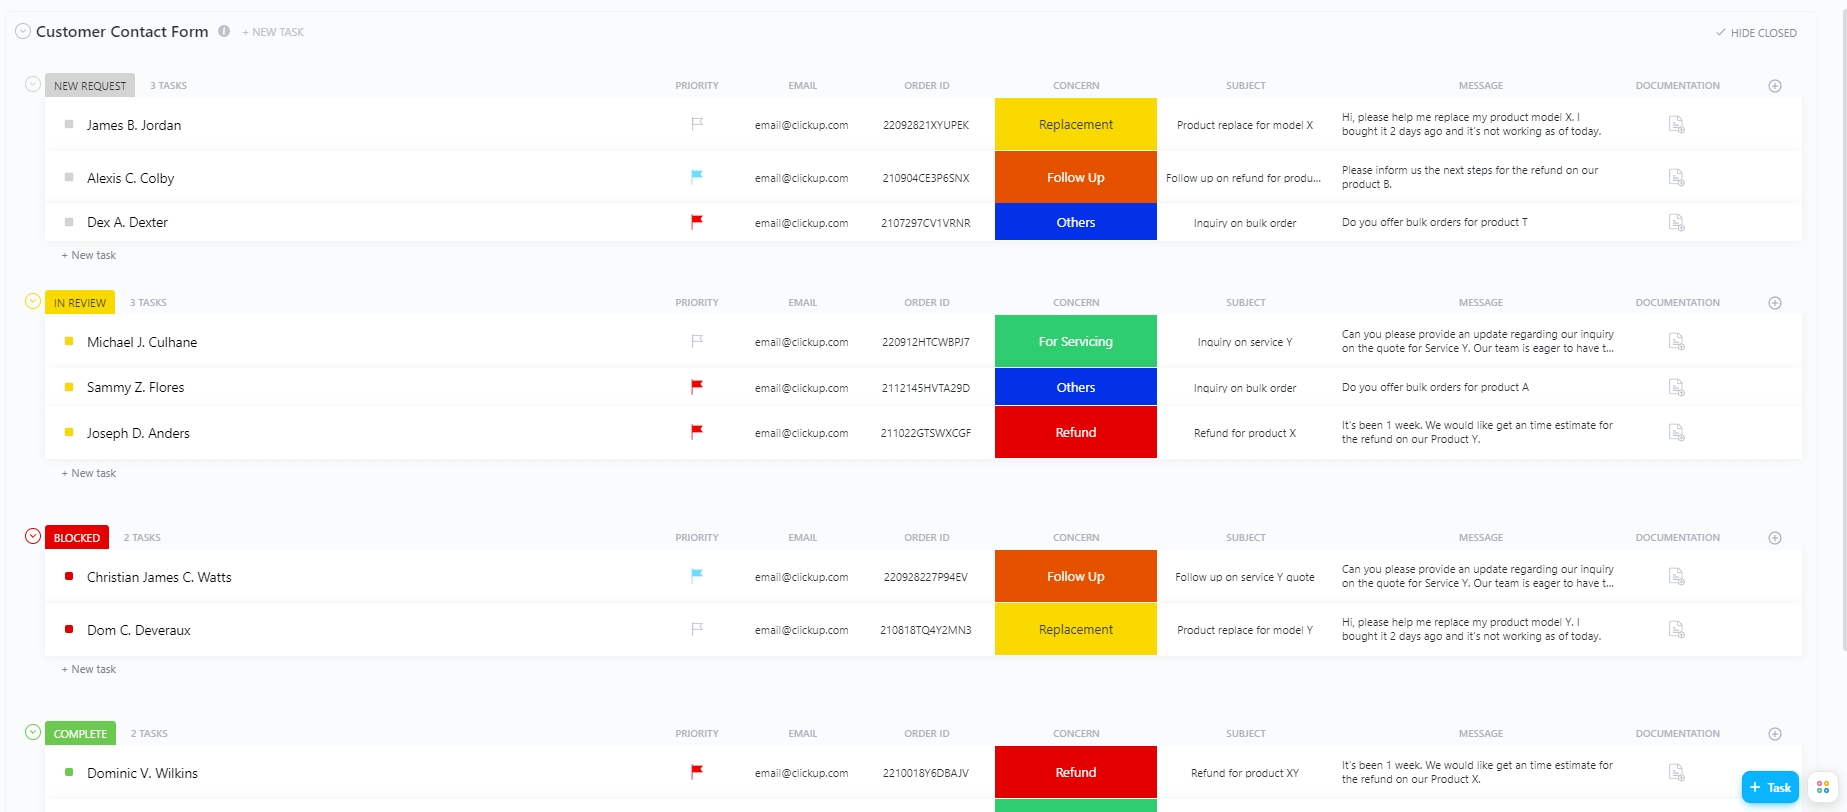
Task: Toggle status square for Dom C. Deveraux
Action: [x=69, y=629]
